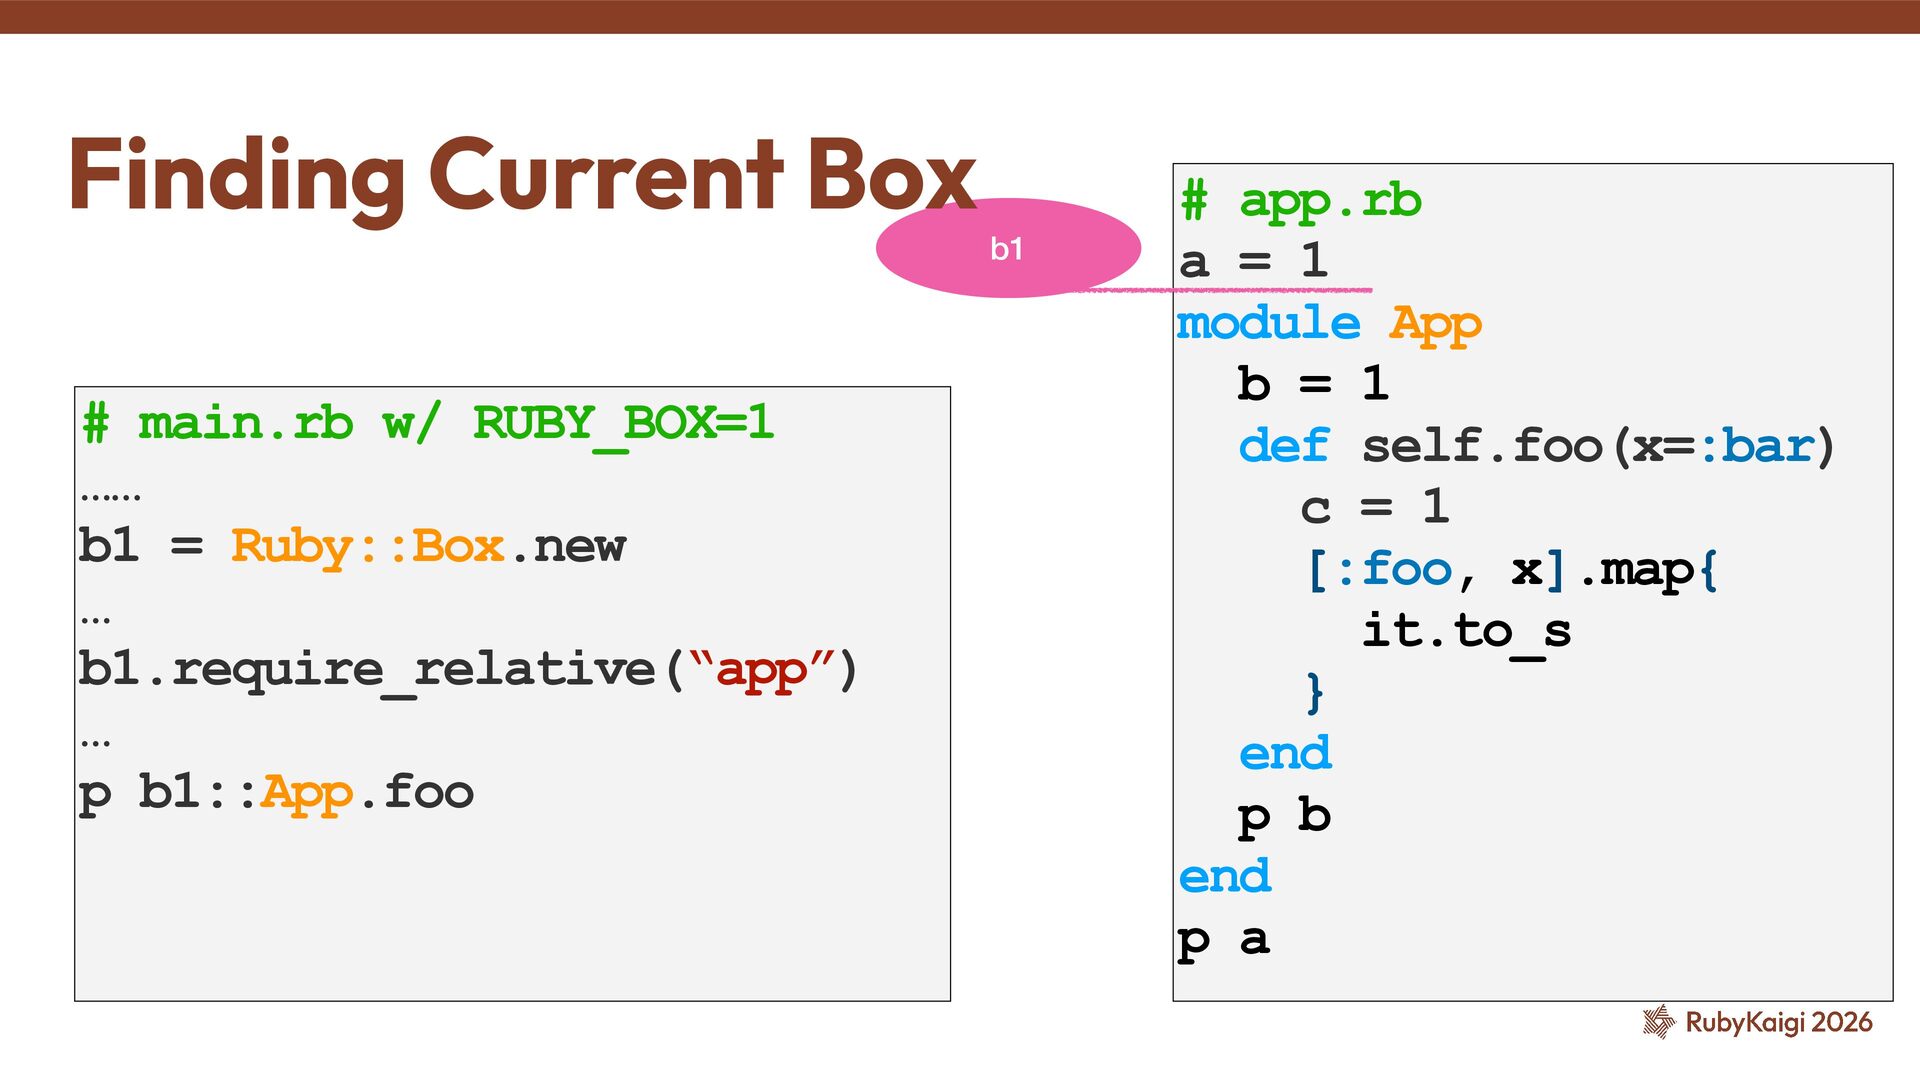Click the '# main.rb w/ RUBY_BOX=1' comment
Viewport: 1920px width, 1080px height.
(428, 423)
